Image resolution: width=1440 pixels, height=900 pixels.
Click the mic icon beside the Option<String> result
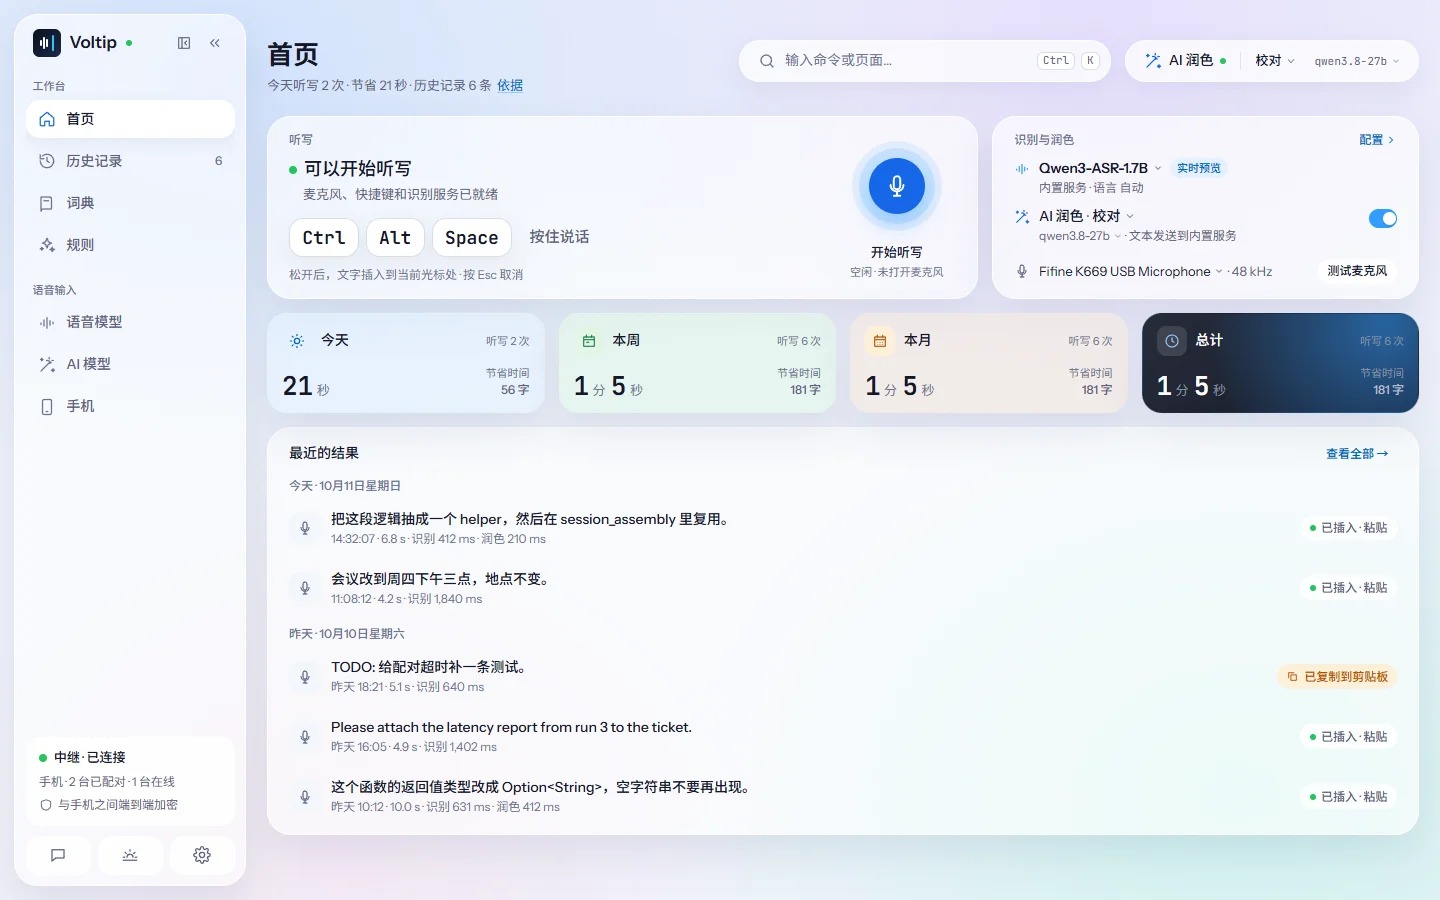(x=305, y=797)
